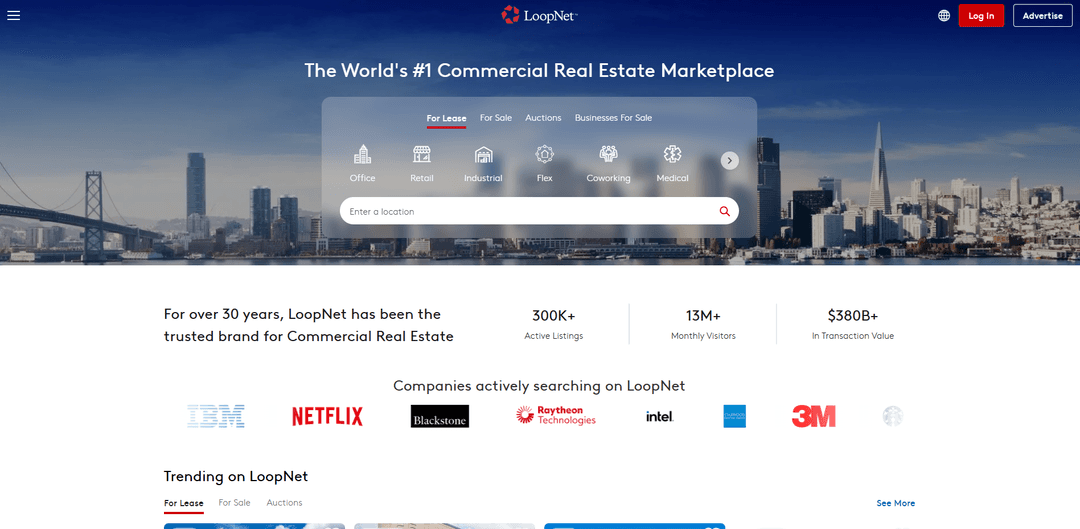Click the IBM company logo
The width and height of the screenshot is (1080, 529).
216,416
